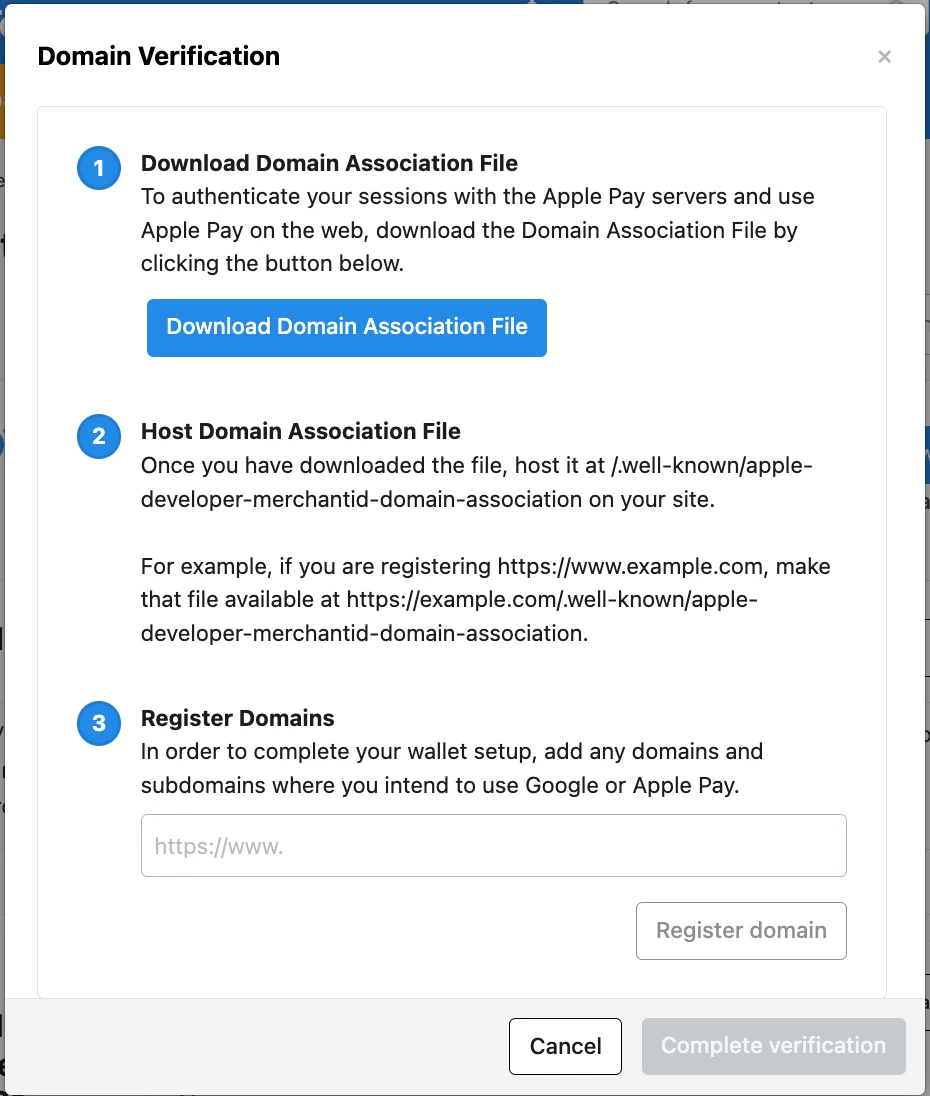Screen dimensions: 930x1096
Task: Click the blue circle beside Download Domain Association File
Action: [x=98, y=168]
